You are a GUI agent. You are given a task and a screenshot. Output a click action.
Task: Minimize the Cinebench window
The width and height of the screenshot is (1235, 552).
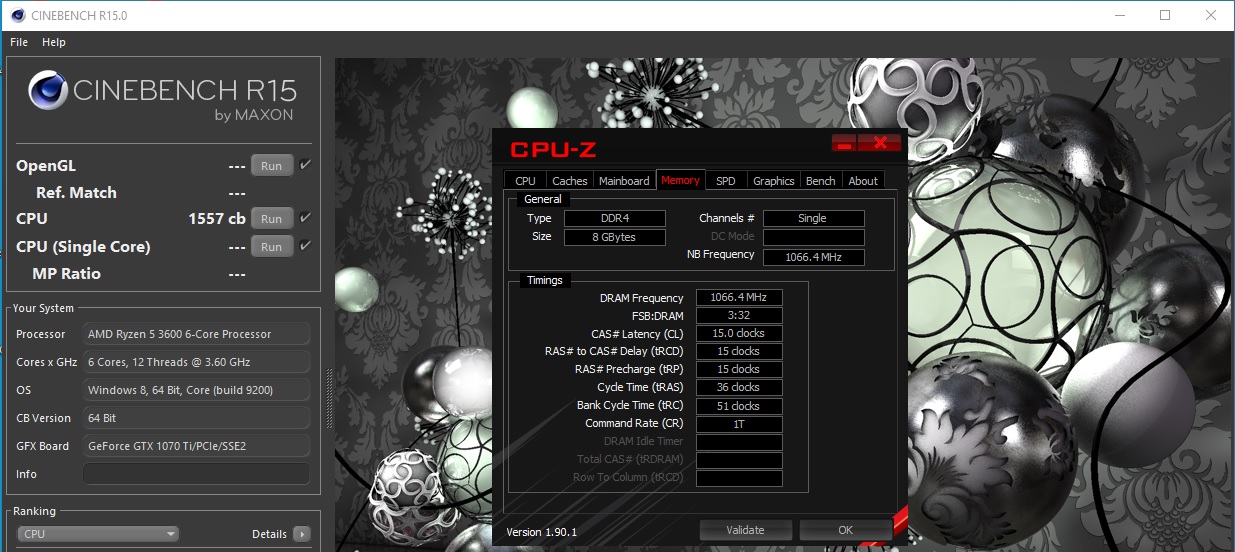coord(1119,16)
